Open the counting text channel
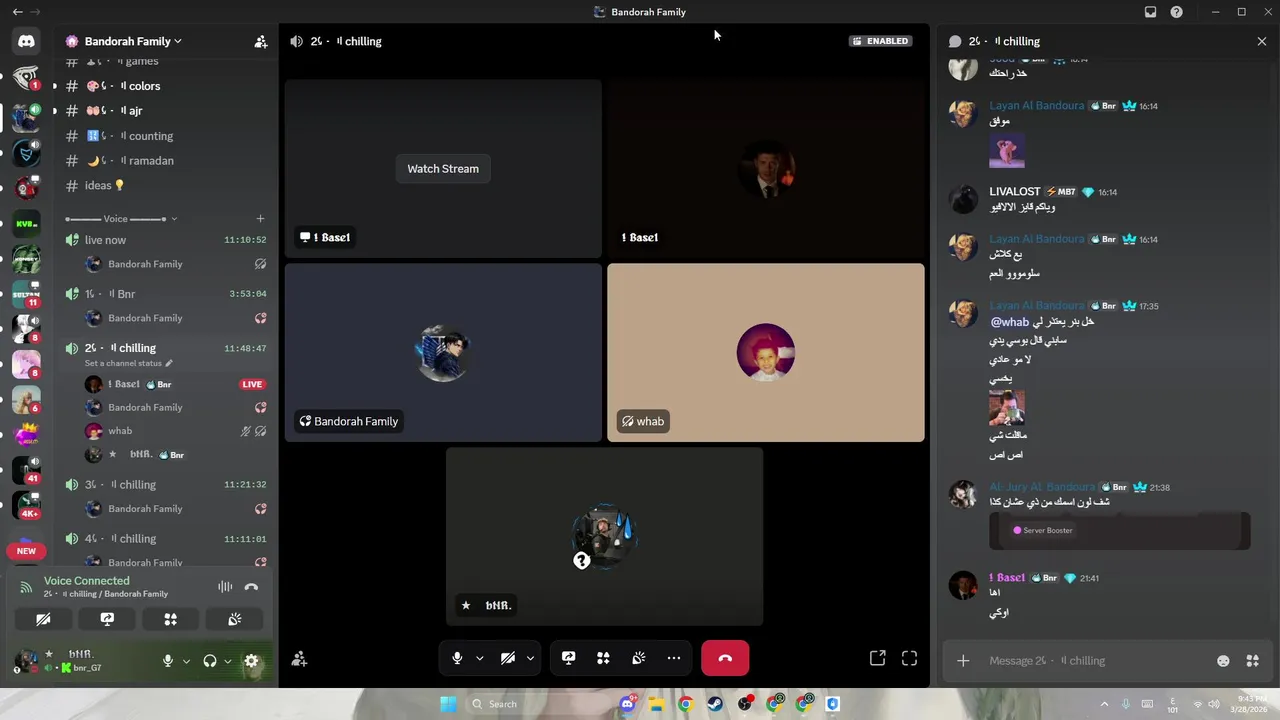 (x=166, y=136)
